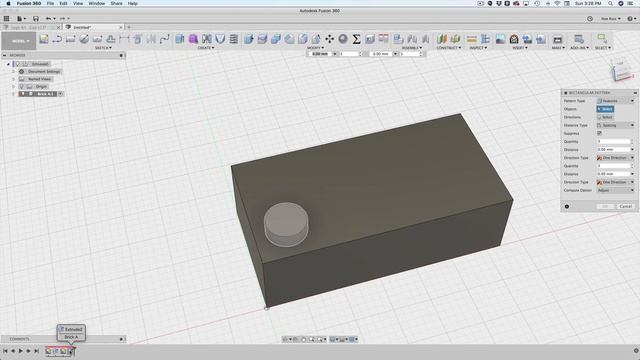Play the design timeline
The width and height of the screenshot is (640, 360).
[21, 351]
